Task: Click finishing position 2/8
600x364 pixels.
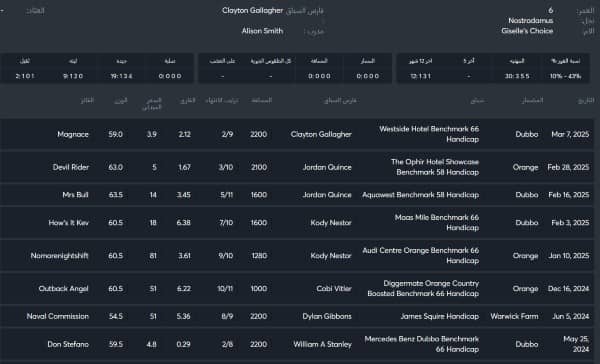Action: [x=227, y=344]
